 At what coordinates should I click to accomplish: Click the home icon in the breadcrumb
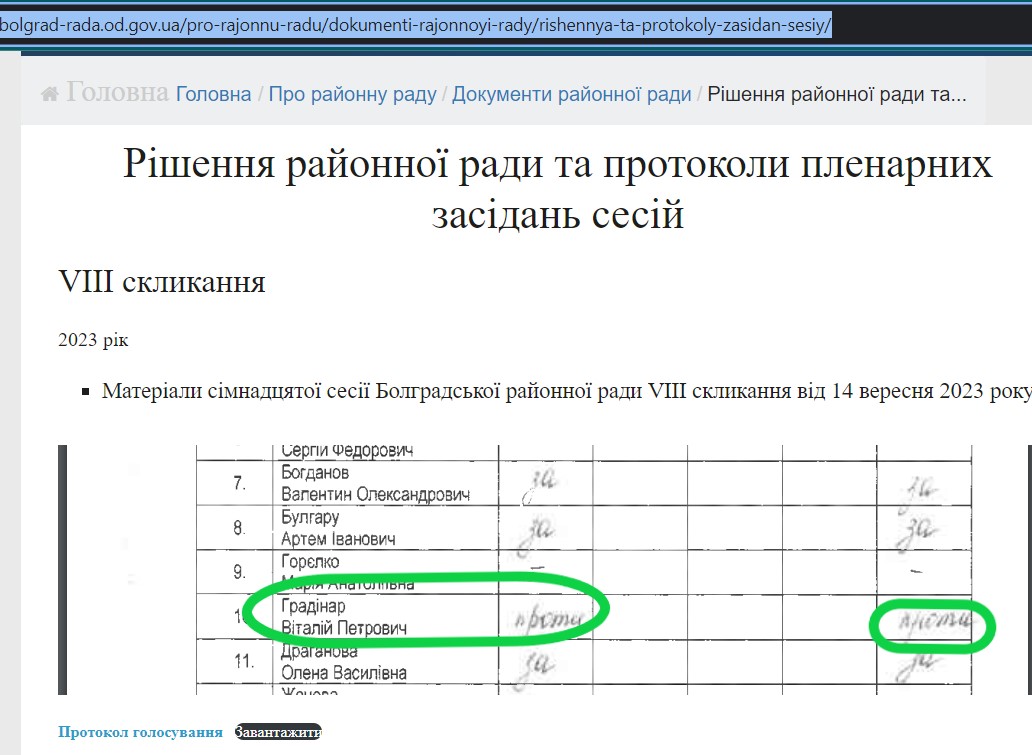click(x=50, y=94)
